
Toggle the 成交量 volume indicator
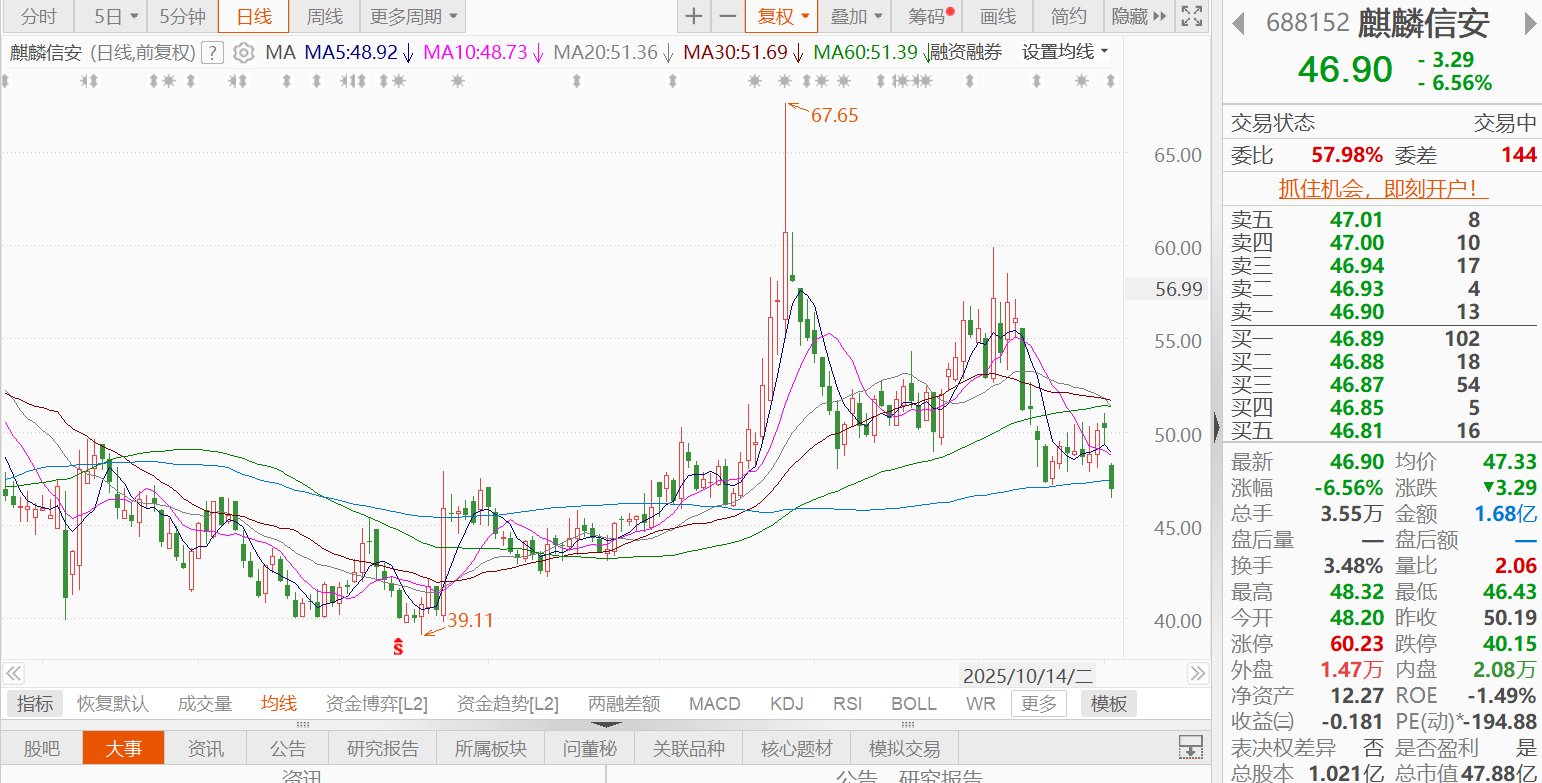205,704
